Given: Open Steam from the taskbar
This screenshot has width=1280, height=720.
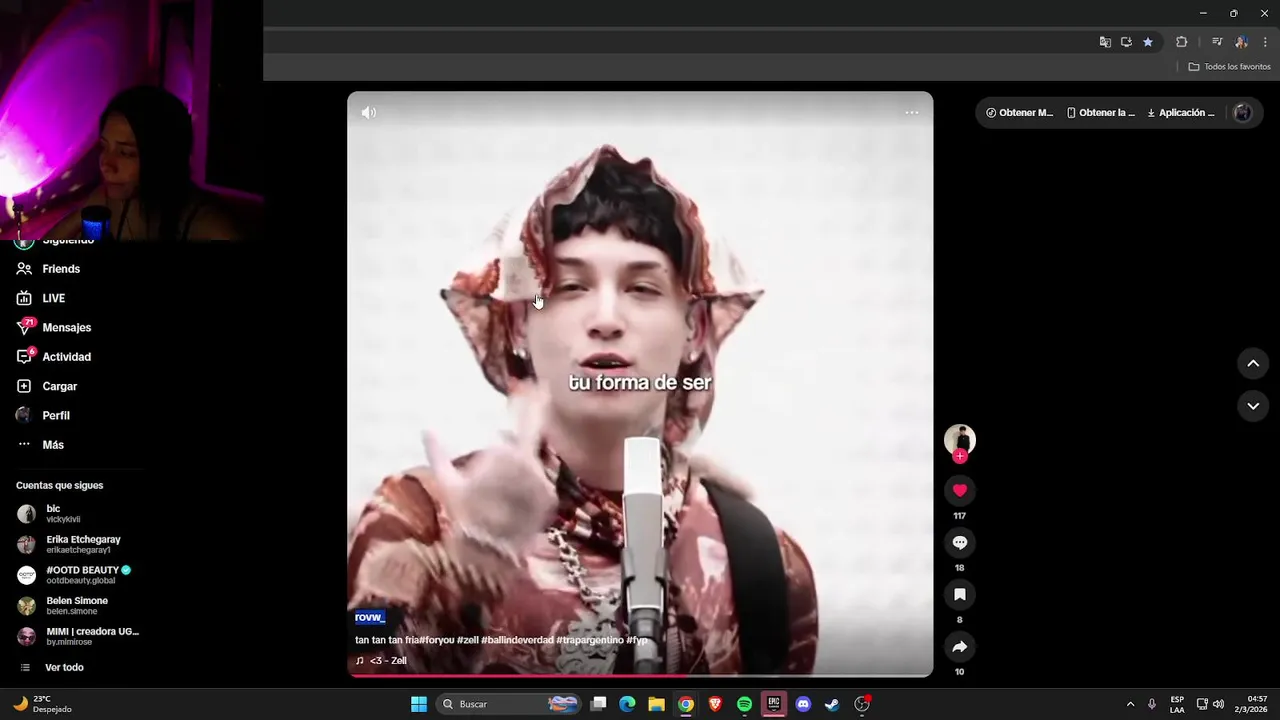Looking at the screenshot, I should coord(832,704).
